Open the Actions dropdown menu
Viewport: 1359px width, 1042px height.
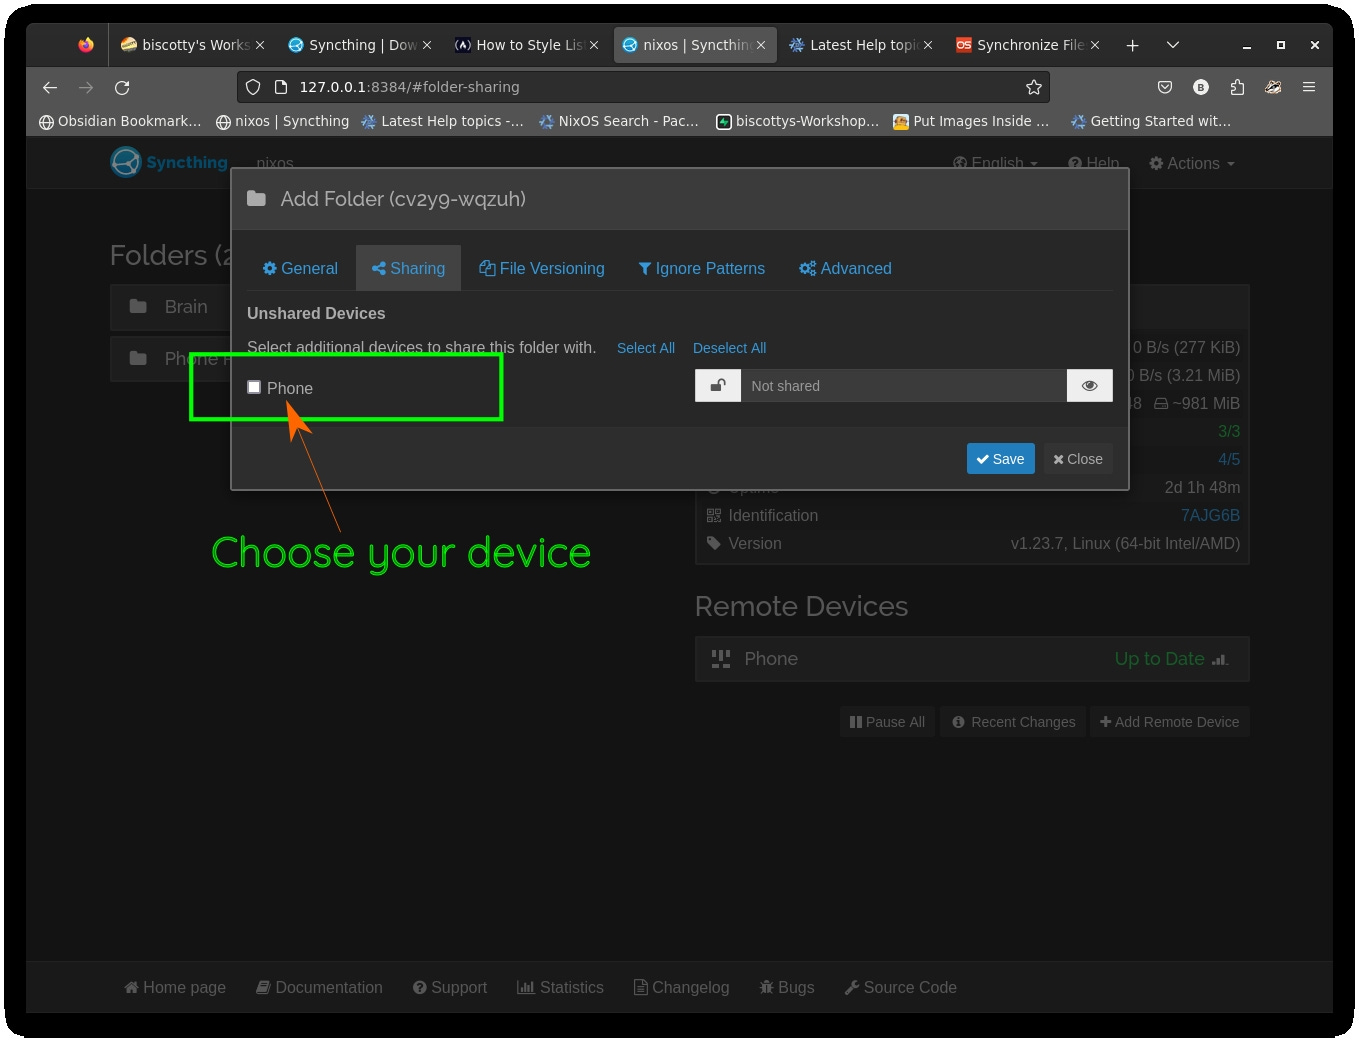(1192, 163)
